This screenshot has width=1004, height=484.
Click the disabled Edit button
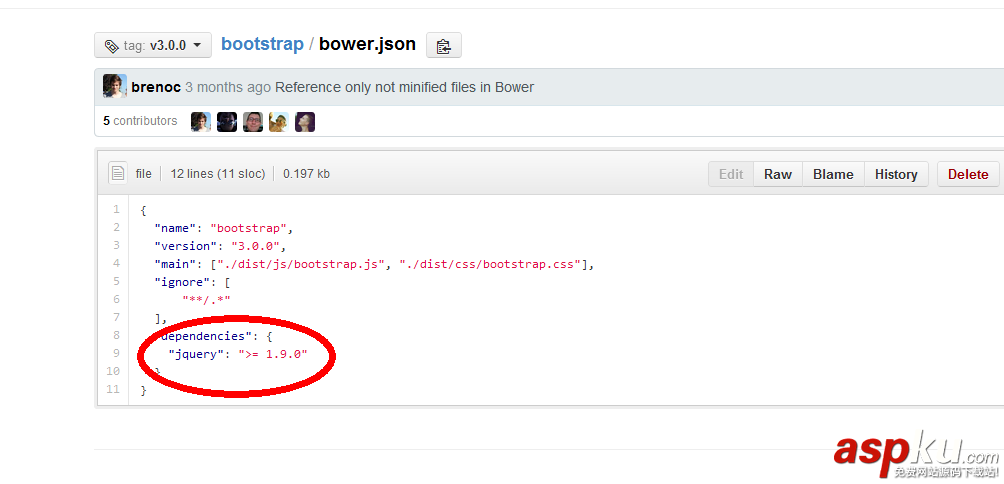[731, 174]
